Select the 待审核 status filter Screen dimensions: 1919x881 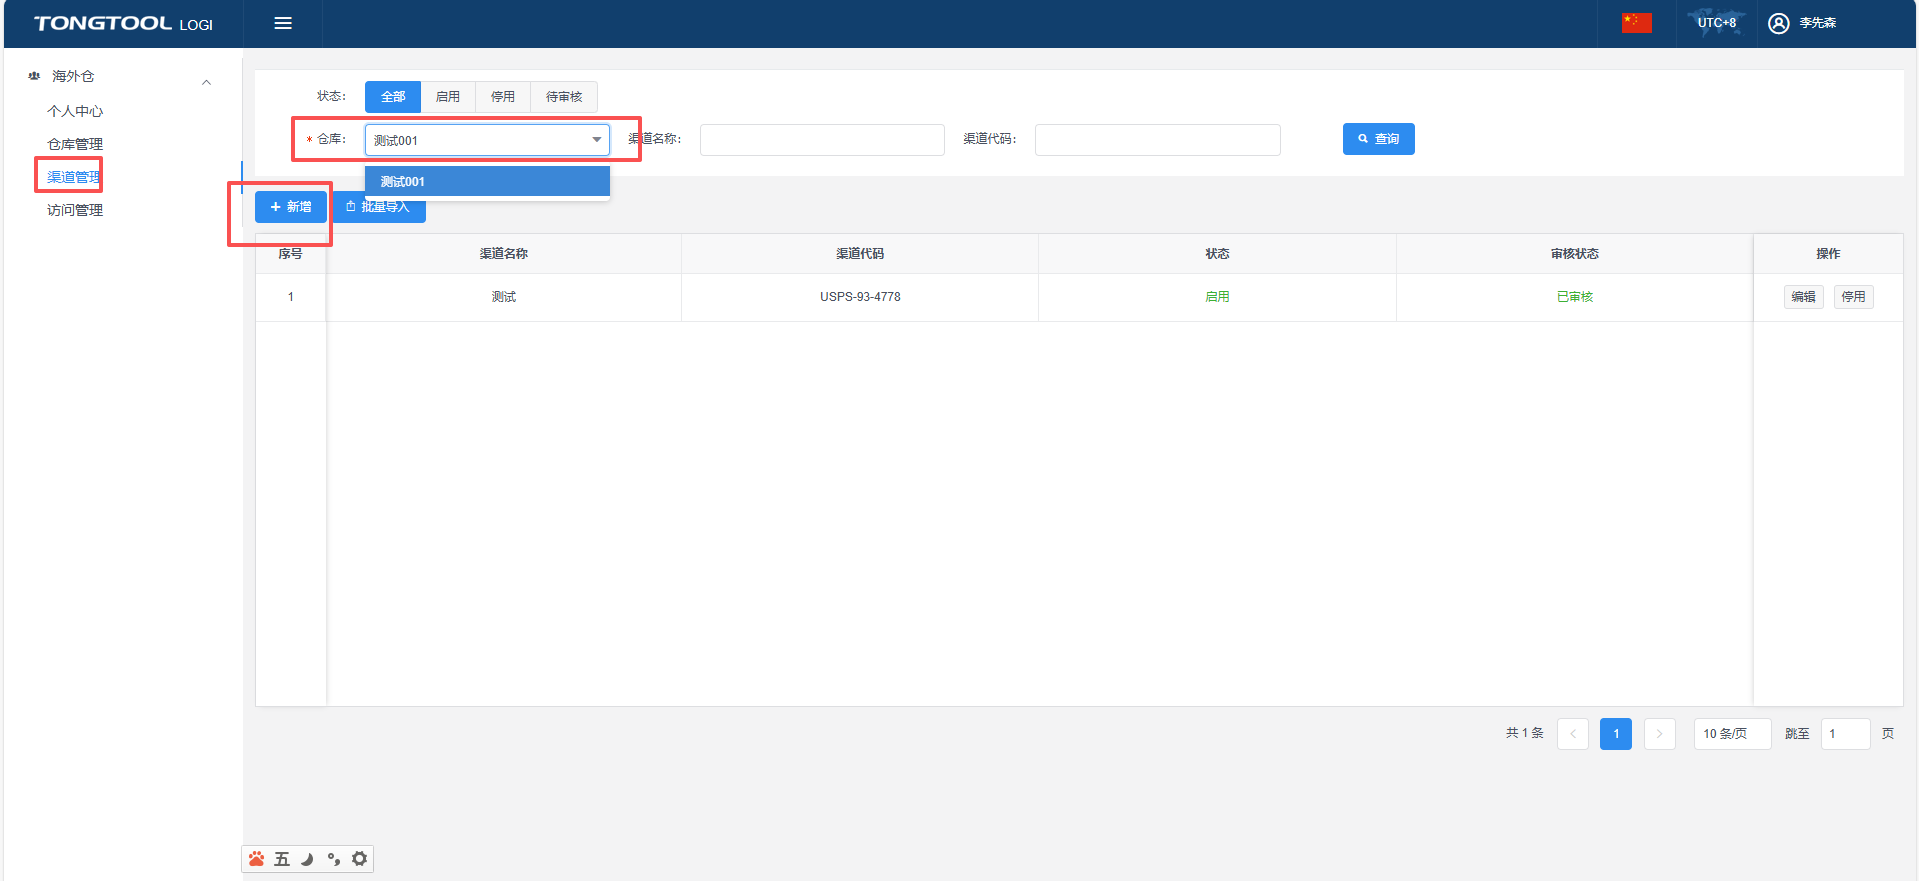point(564,97)
